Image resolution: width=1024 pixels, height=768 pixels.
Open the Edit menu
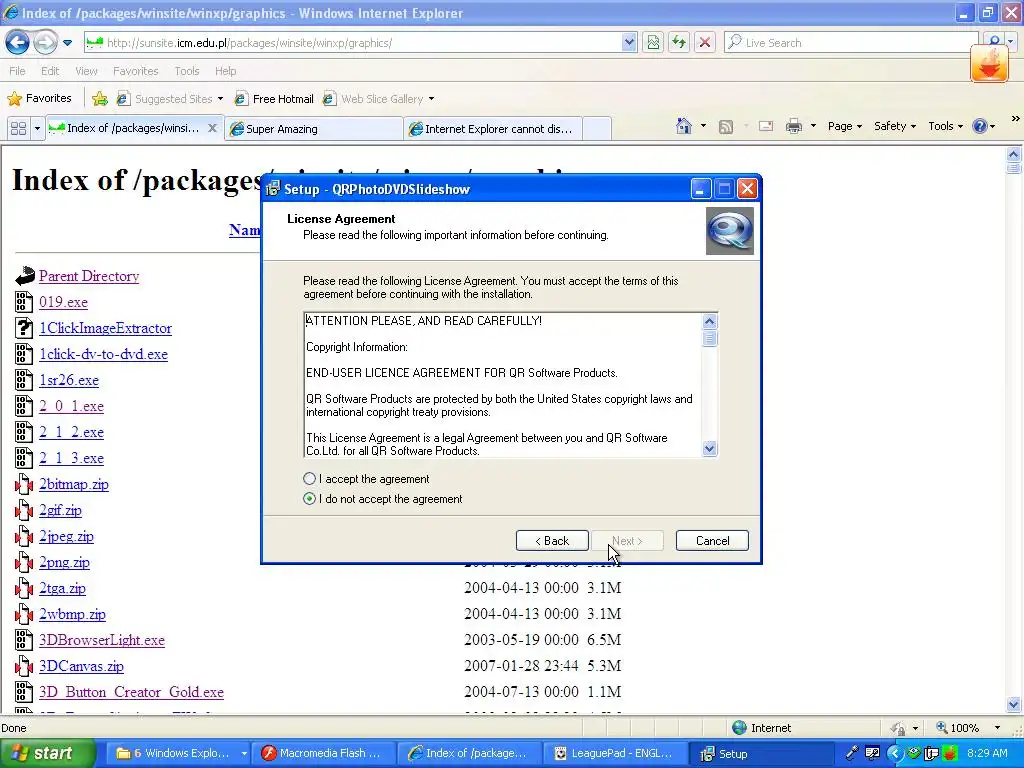pyautogui.click(x=50, y=71)
